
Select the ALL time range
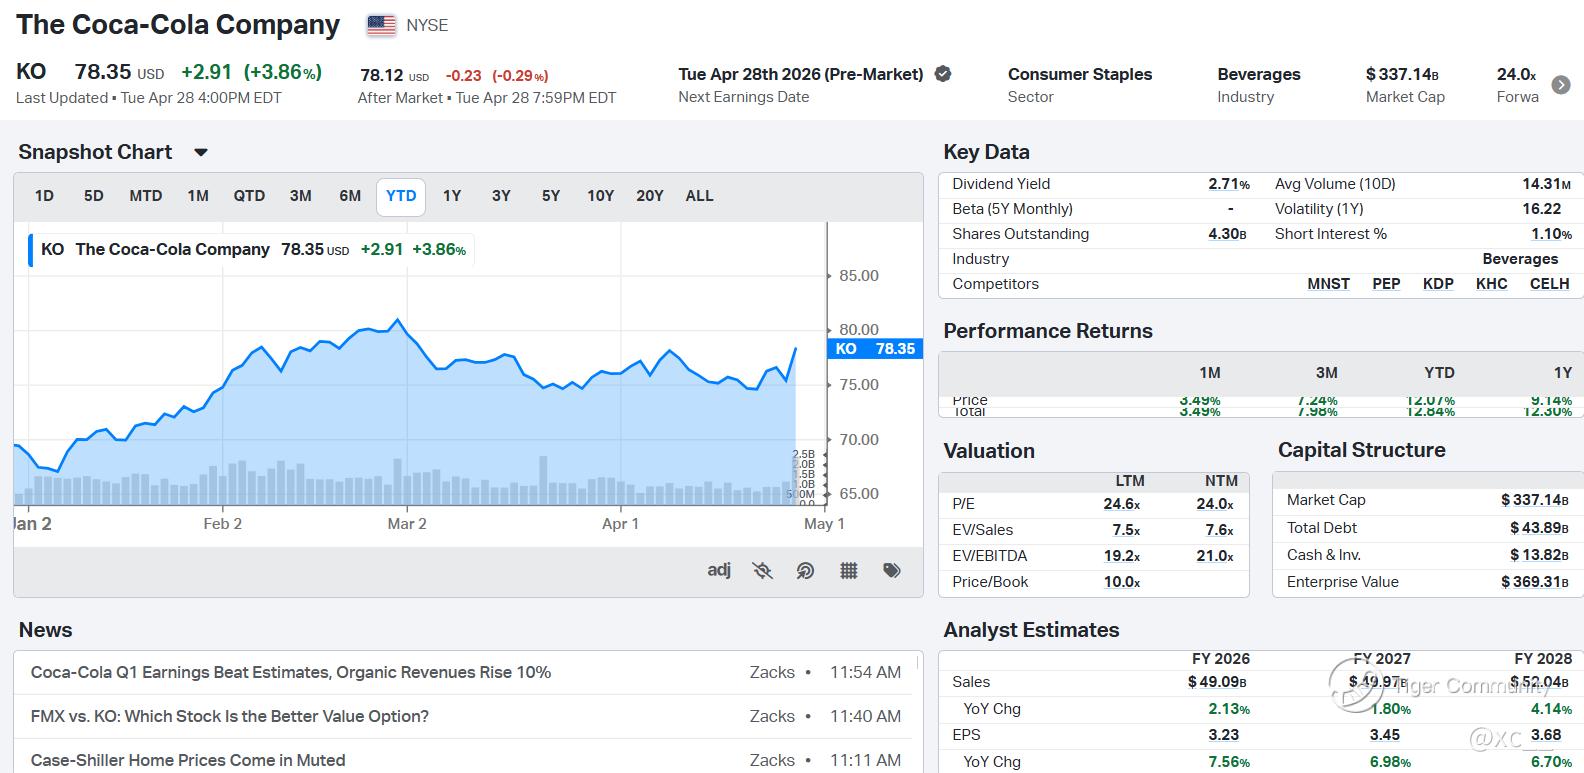[x=699, y=196]
